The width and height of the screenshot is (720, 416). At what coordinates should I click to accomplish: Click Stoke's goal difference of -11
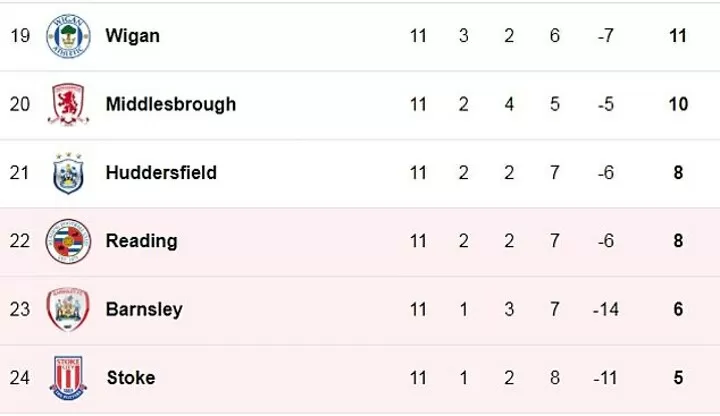(x=605, y=378)
